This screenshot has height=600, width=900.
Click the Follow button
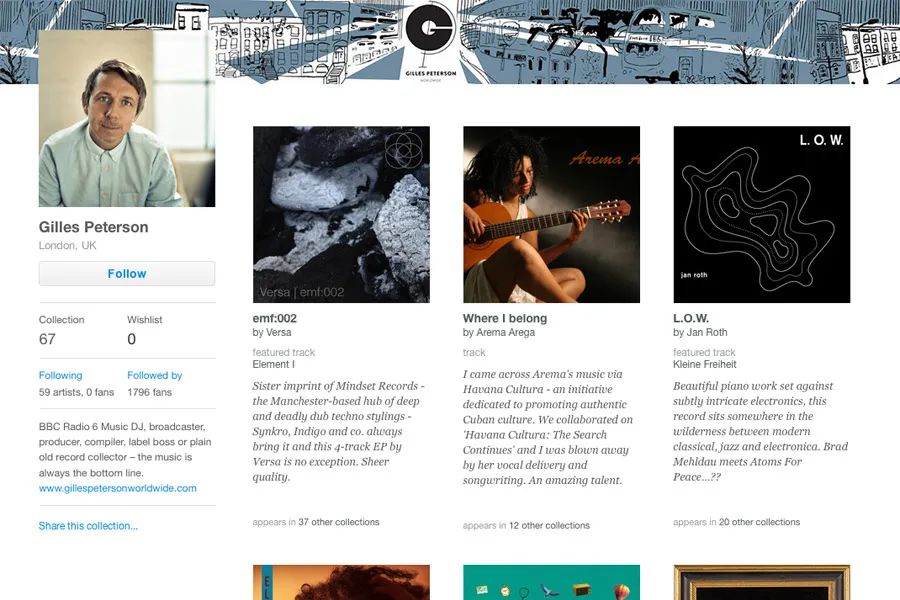pyautogui.click(x=127, y=274)
